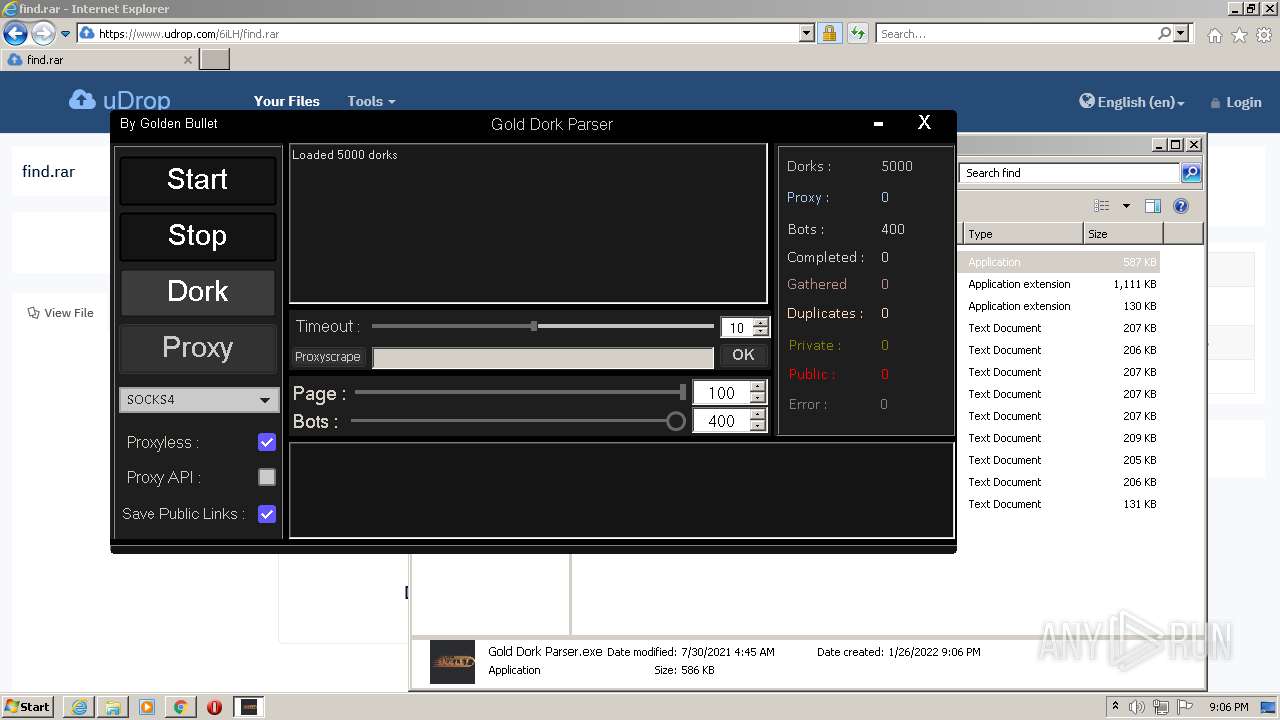Click the Explorer search magnifier button
Image resolution: width=1280 pixels, height=720 pixels.
(1191, 173)
